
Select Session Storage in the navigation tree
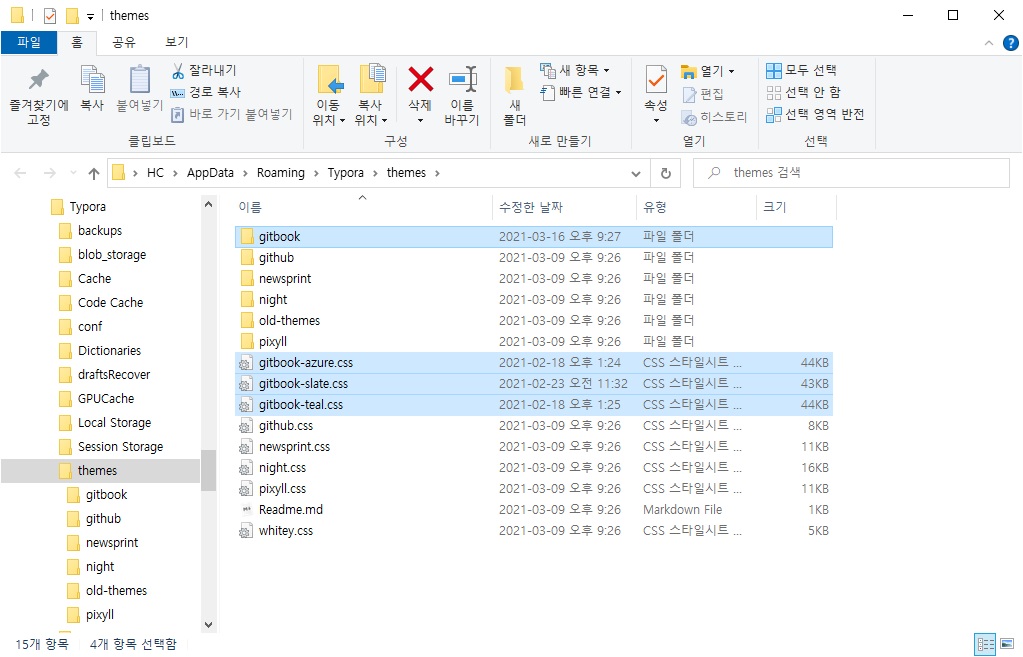[x=120, y=447]
